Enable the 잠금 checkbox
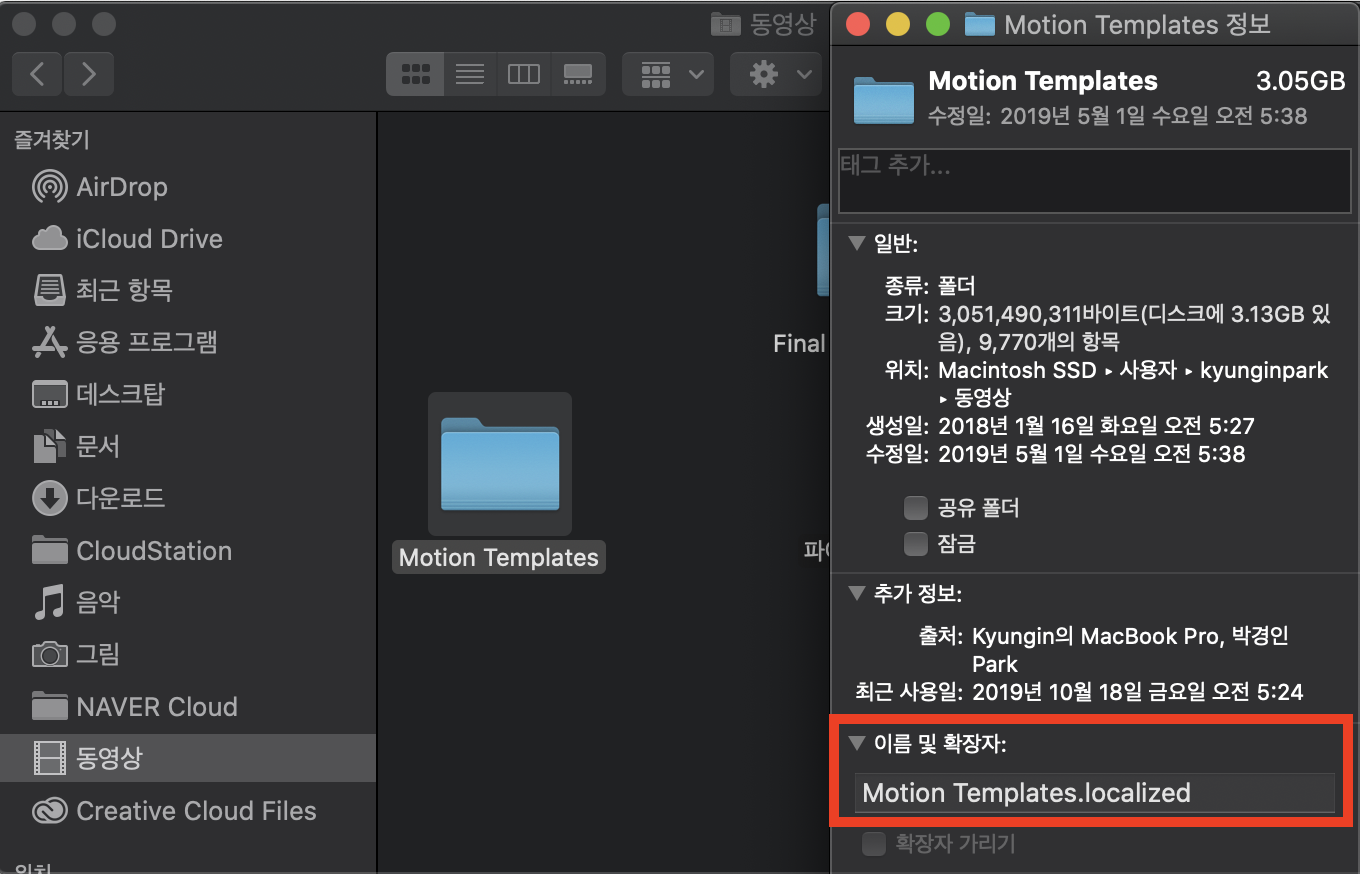Viewport: 1360px width, 874px height. coord(916,544)
